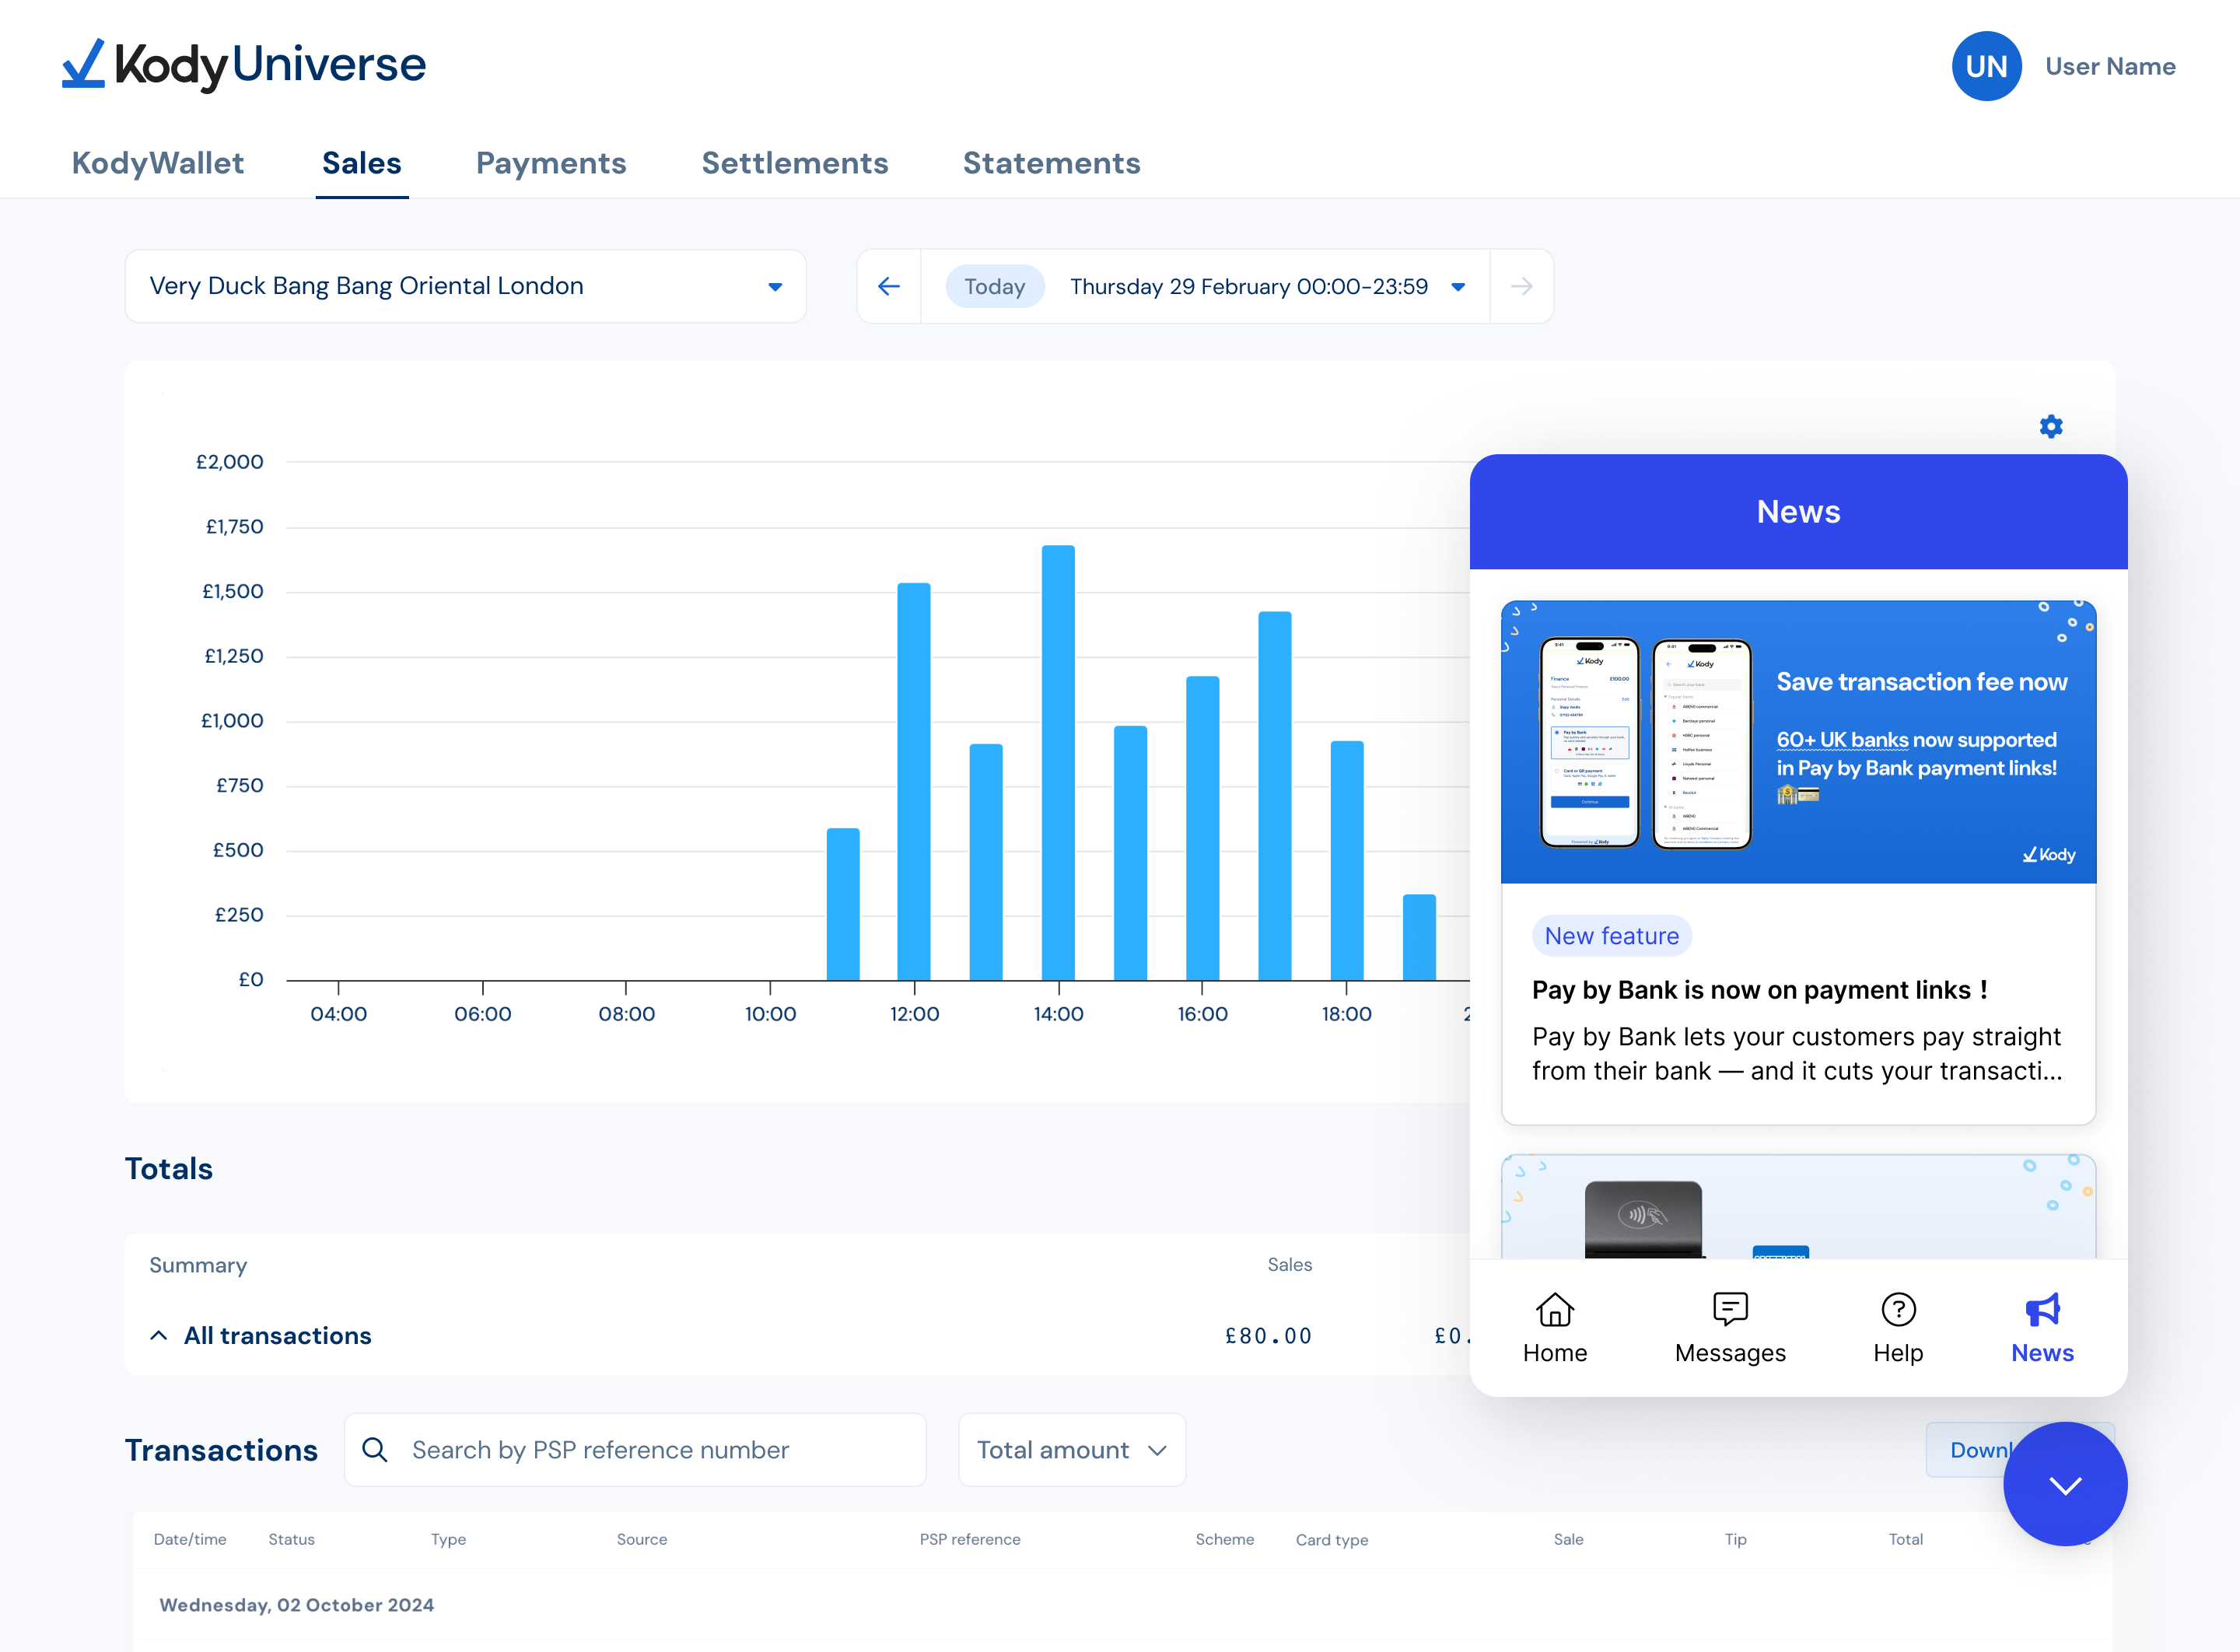
Task: Go to previous day with left arrow
Action: pyautogui.click(x=889, y=287)
